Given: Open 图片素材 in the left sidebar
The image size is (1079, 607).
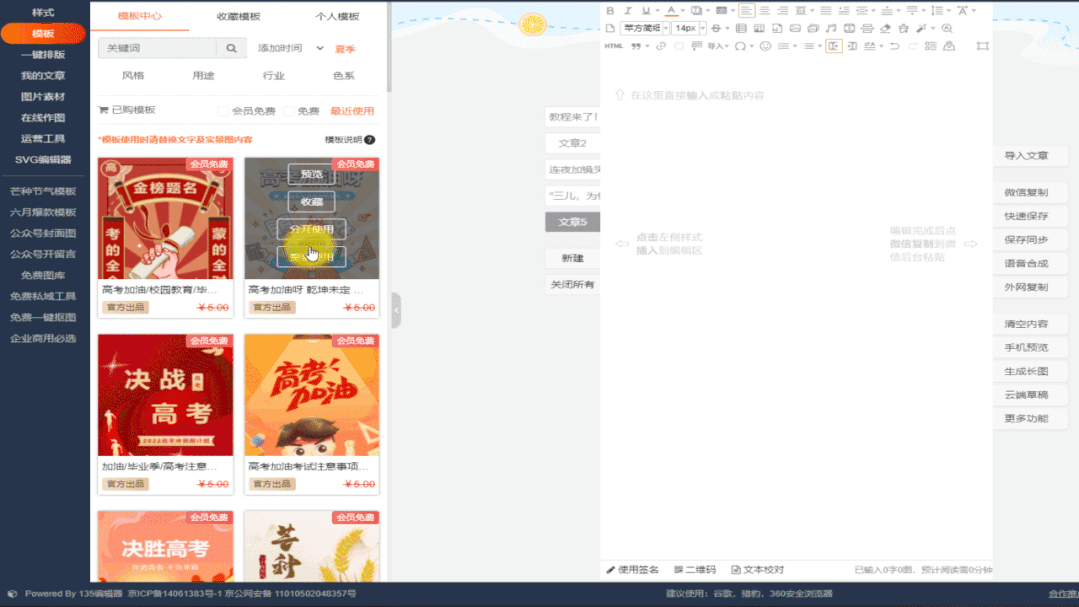Looking at the screenshot, I should coord(43,96).
